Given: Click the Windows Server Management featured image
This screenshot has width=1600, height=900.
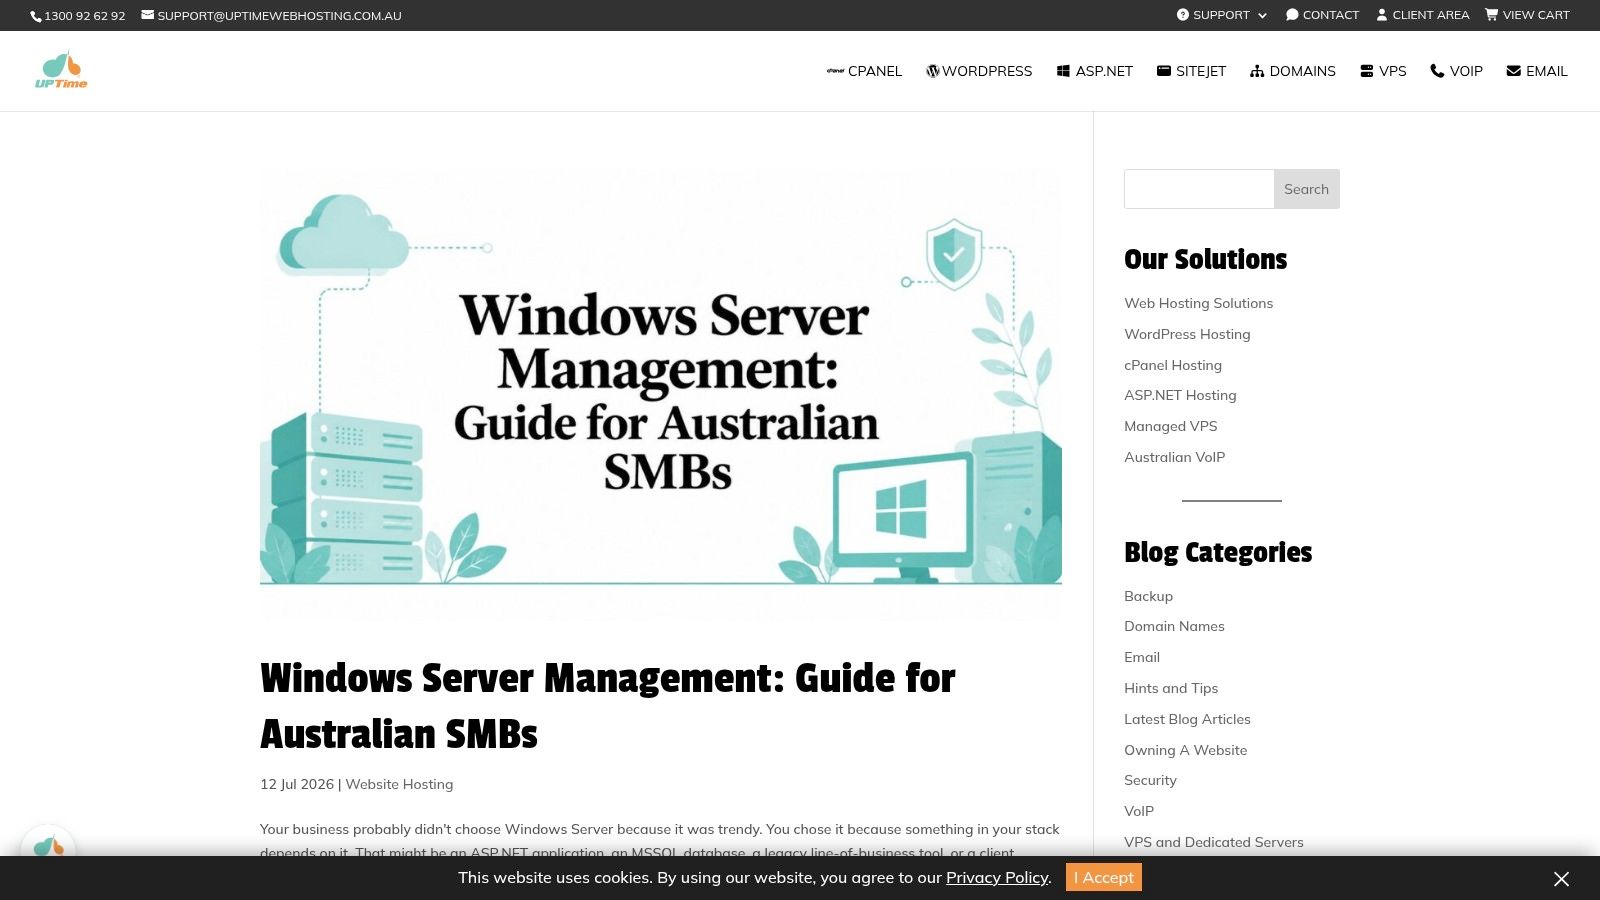Looking at the screenshot, I should pos(661,394).
